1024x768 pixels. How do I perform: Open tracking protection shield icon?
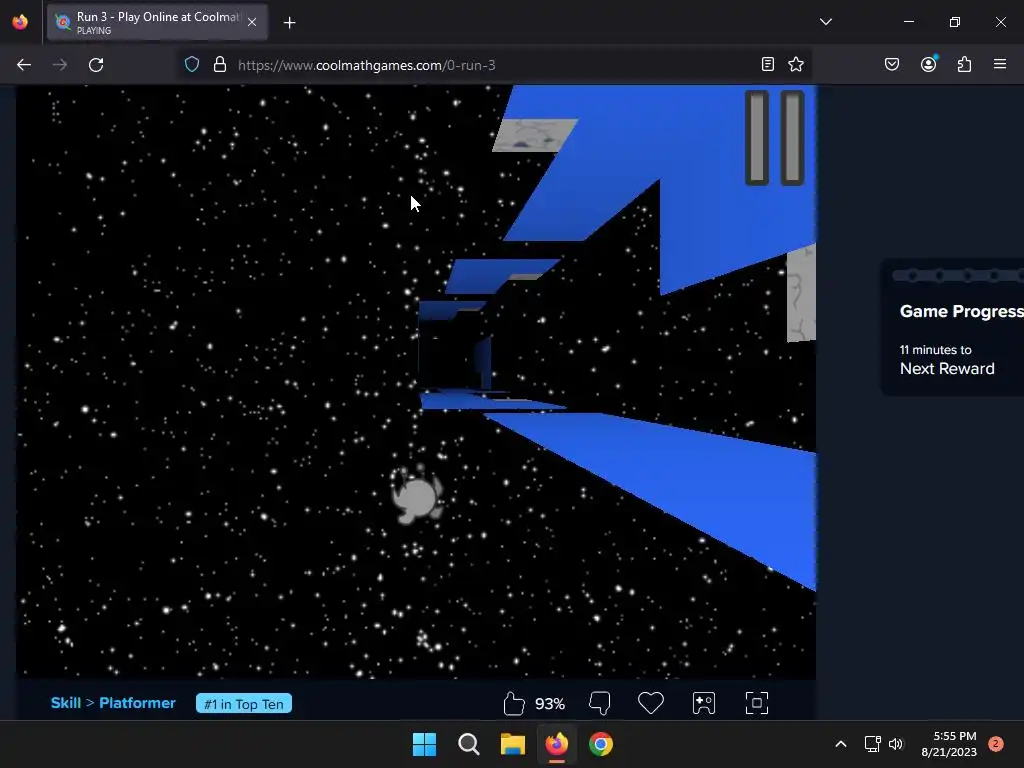192,65
